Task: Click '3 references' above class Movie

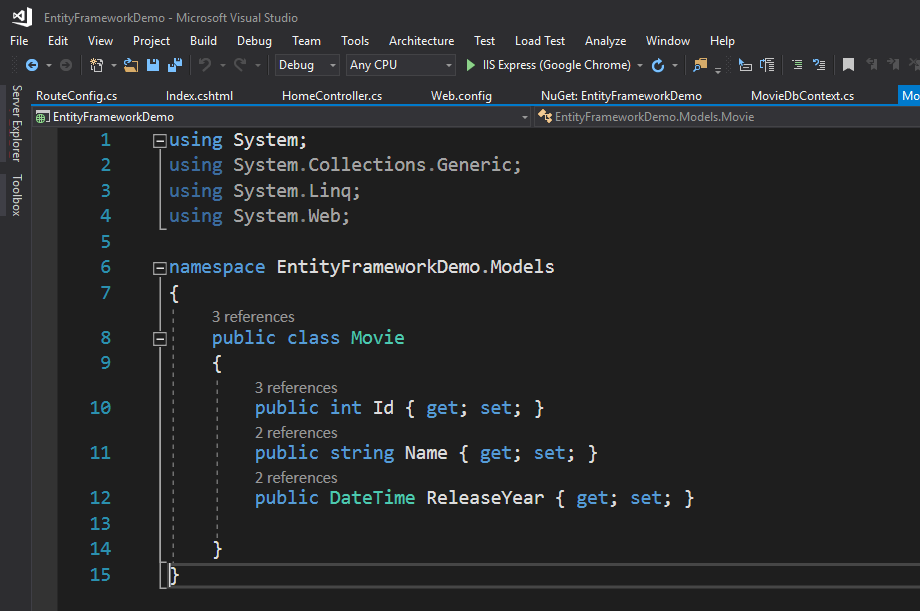Action: [253, 317]
